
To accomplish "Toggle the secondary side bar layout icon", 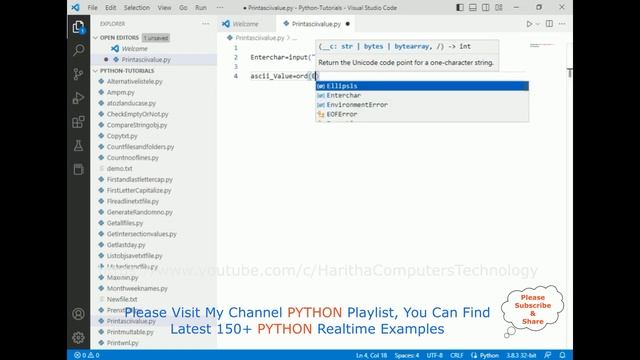I will [486, 7].
